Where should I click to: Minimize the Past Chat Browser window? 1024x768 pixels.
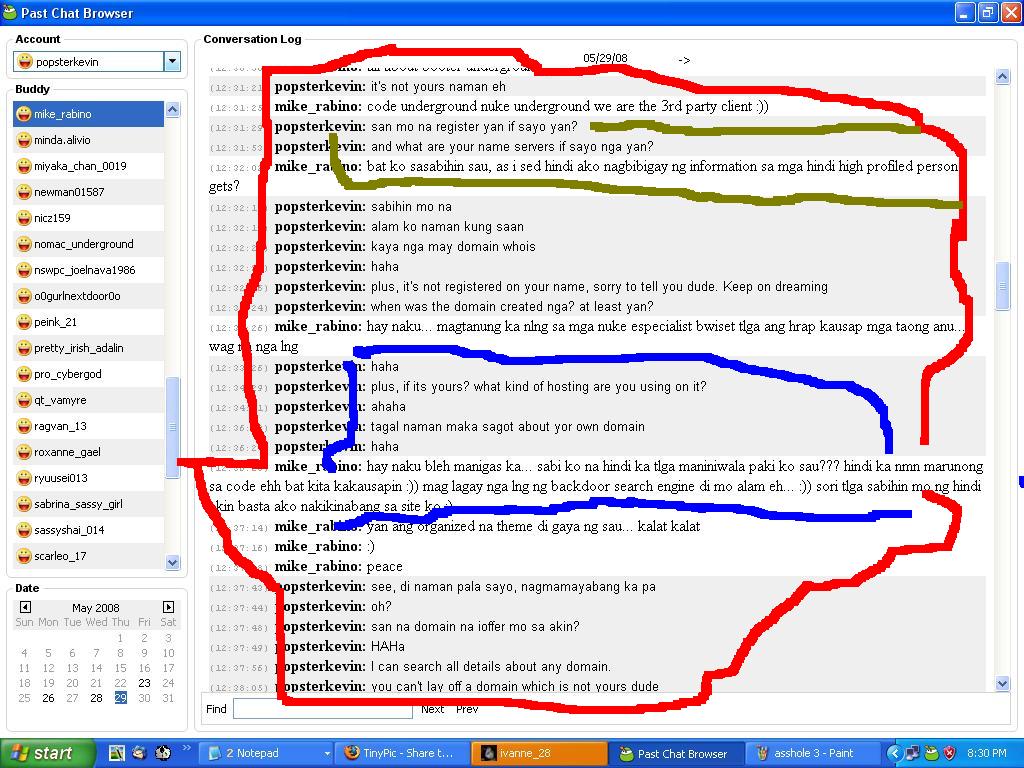[965, 12]
